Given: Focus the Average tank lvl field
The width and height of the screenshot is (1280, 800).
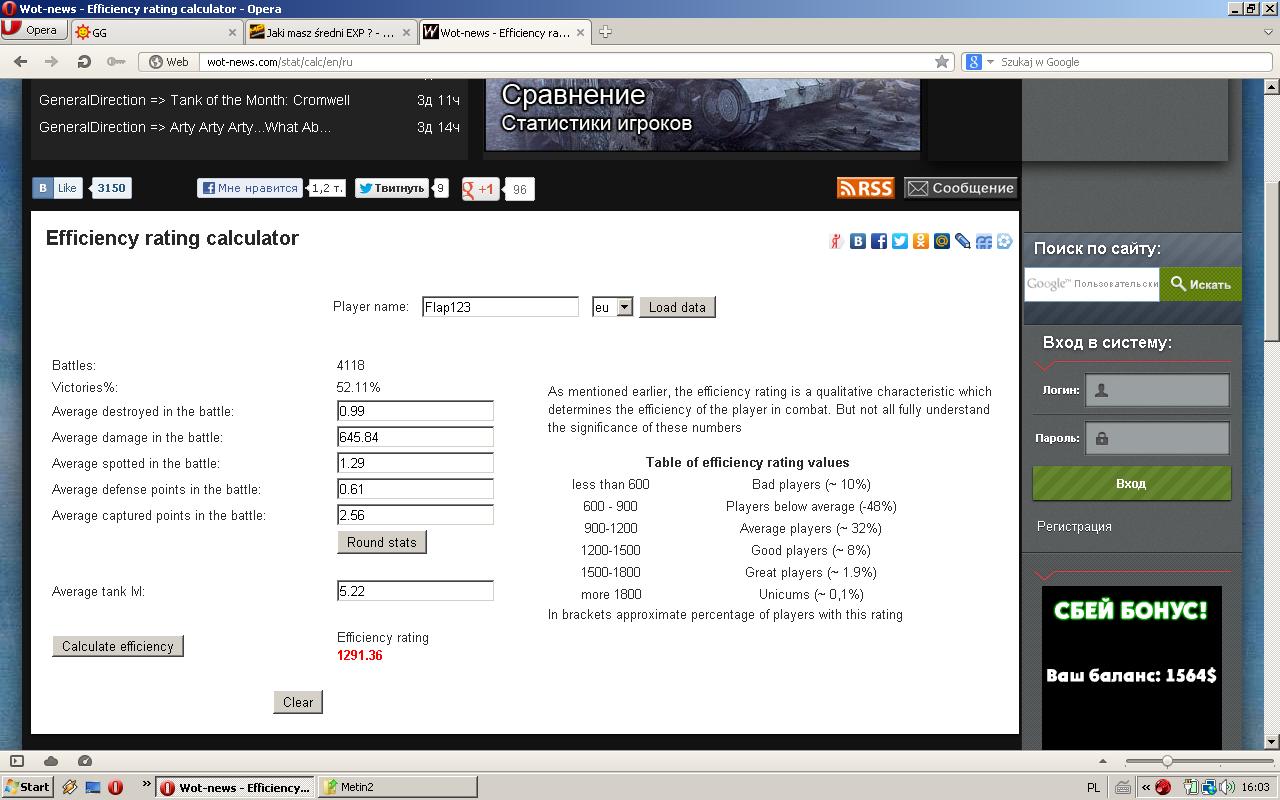Looking at the screenshot, I should click(x=415, y=591).
